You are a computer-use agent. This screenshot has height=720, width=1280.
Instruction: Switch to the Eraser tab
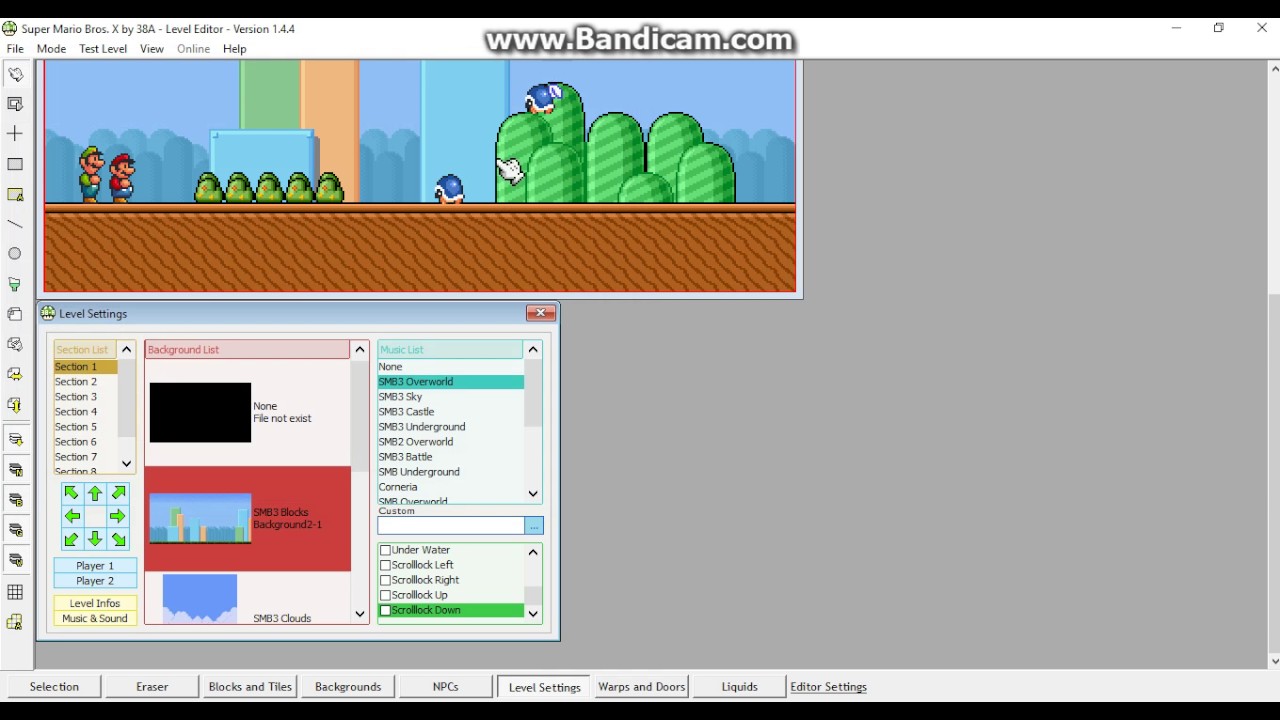(x=152, y=686)
